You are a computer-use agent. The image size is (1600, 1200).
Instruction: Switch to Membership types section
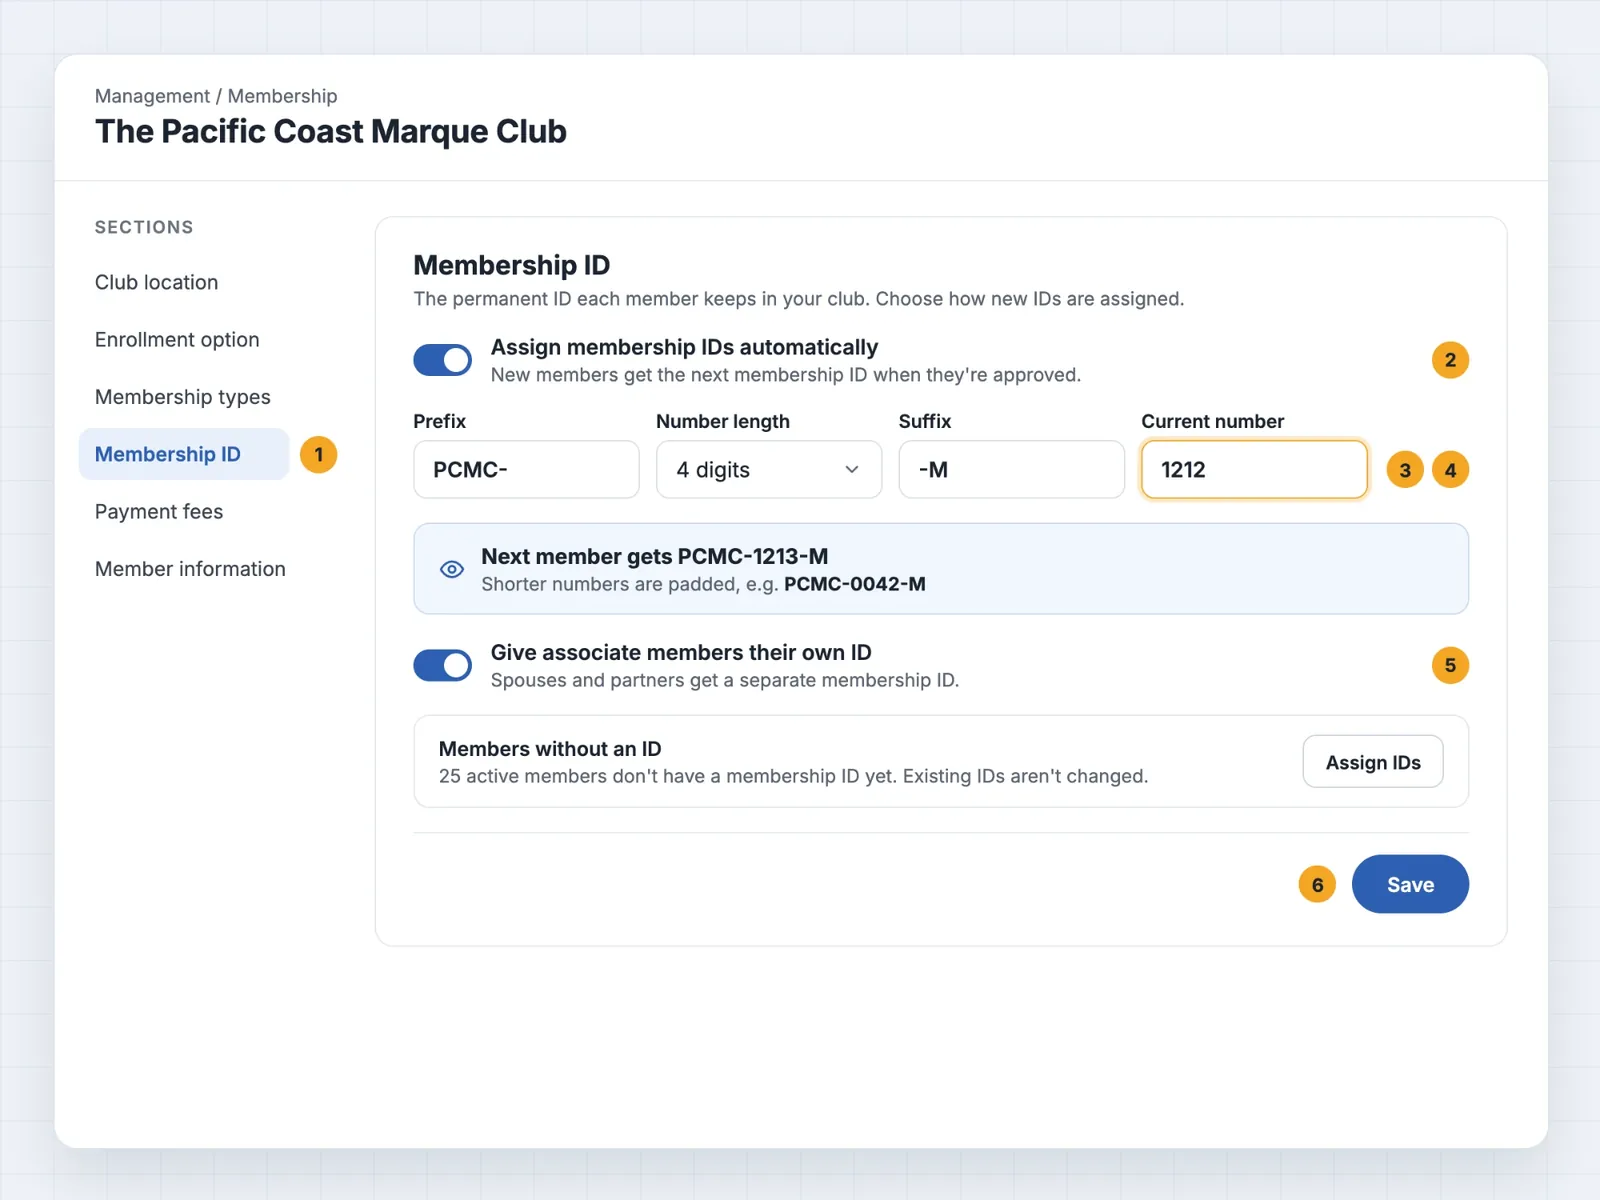(x=183, y=397)
